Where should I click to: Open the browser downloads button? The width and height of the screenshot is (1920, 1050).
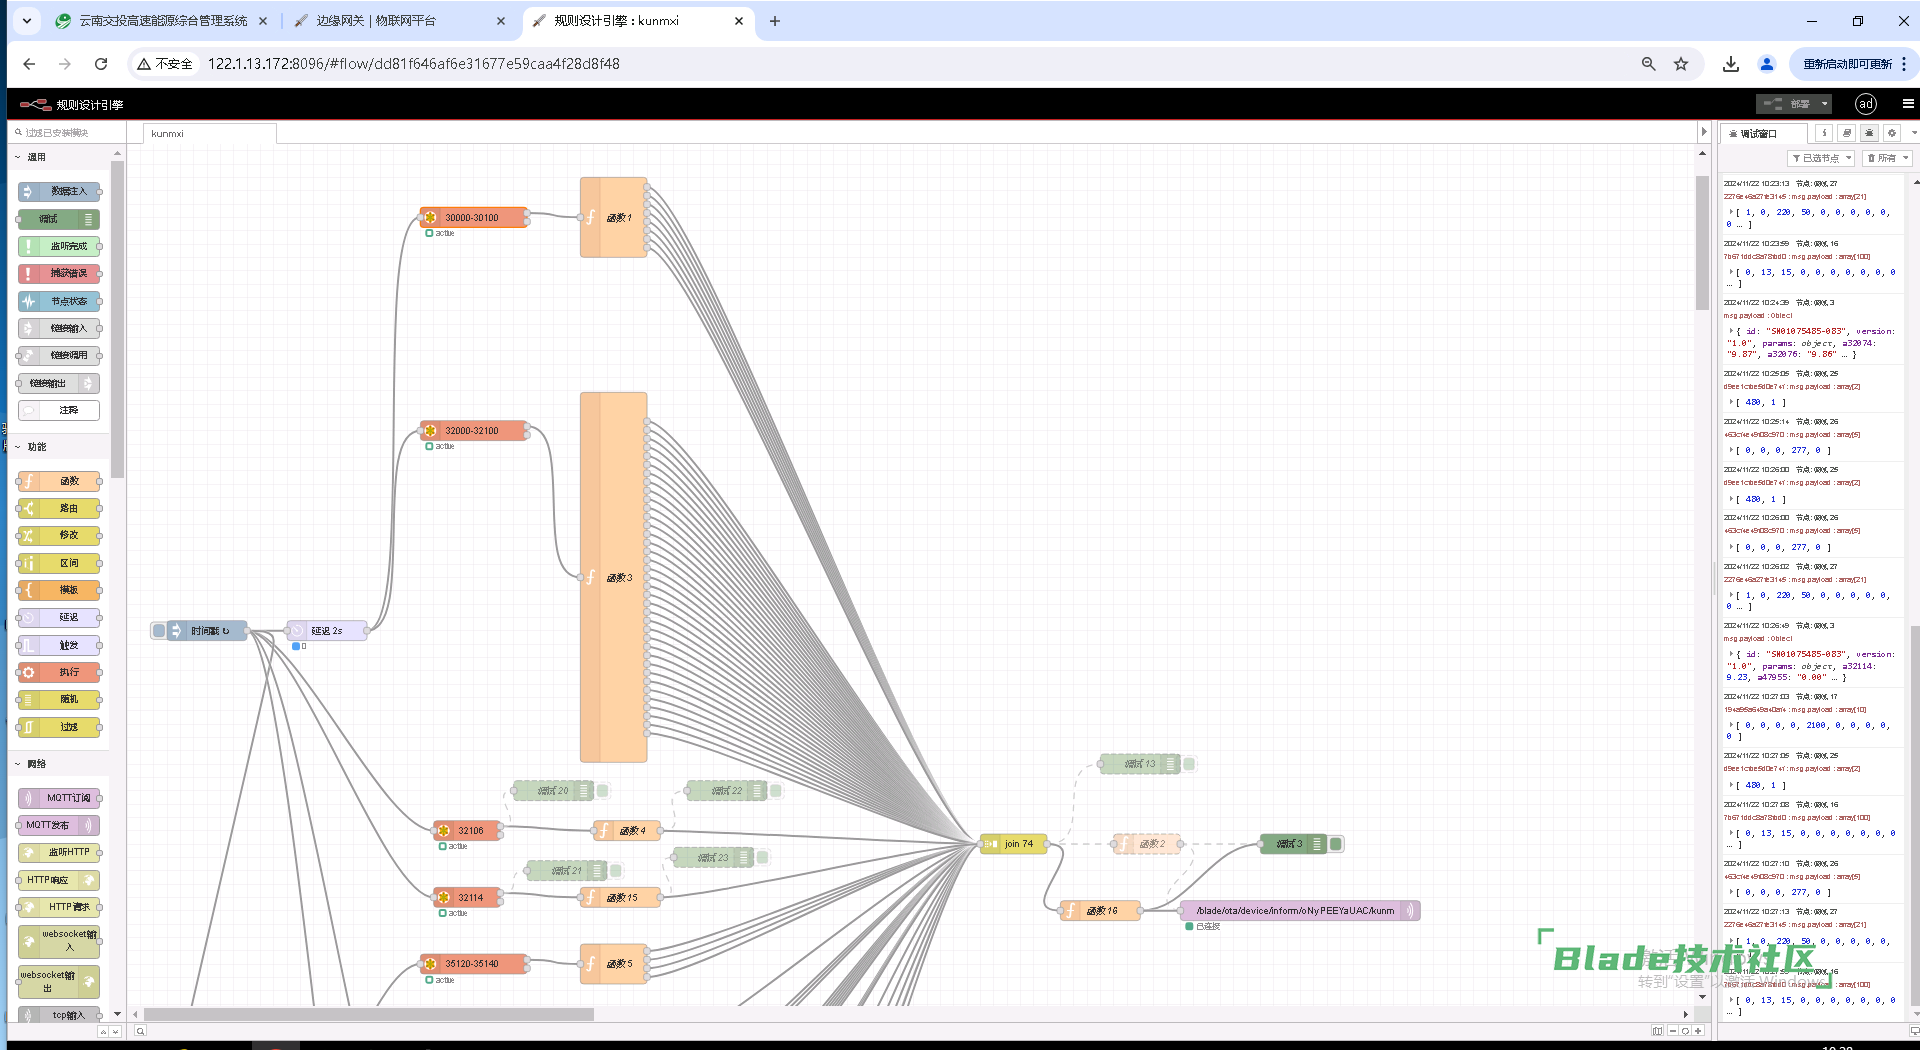click(x=1731, y=64)
